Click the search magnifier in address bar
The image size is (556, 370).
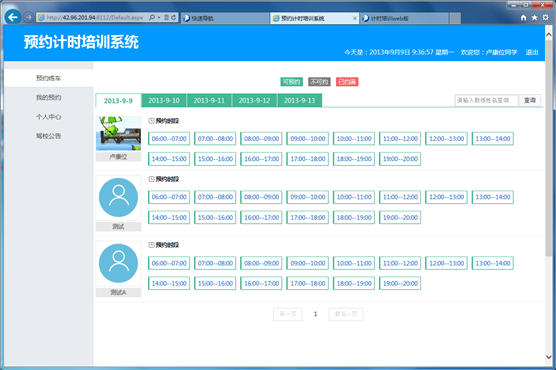152,17
